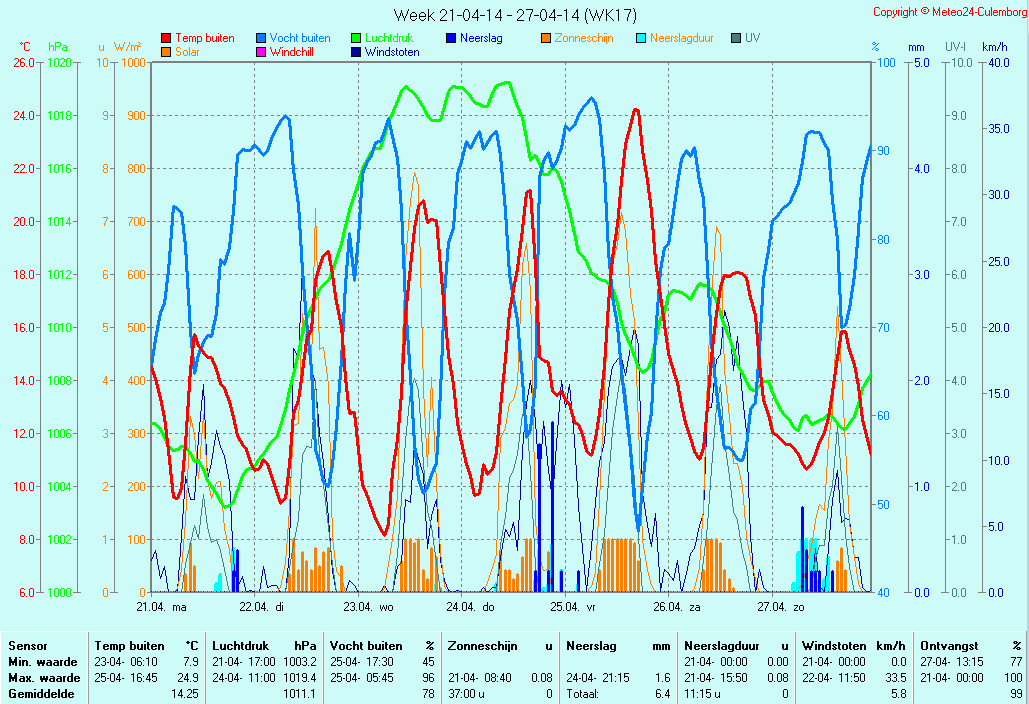
Task: Click the orange Zonneschijn legend swatch
Action: pos(545,38)
